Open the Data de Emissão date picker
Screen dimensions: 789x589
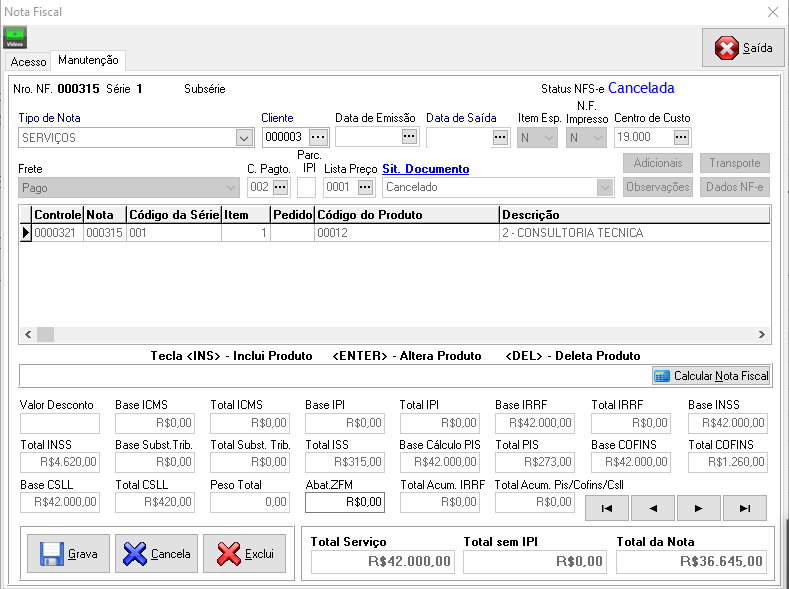pos(409,137)
